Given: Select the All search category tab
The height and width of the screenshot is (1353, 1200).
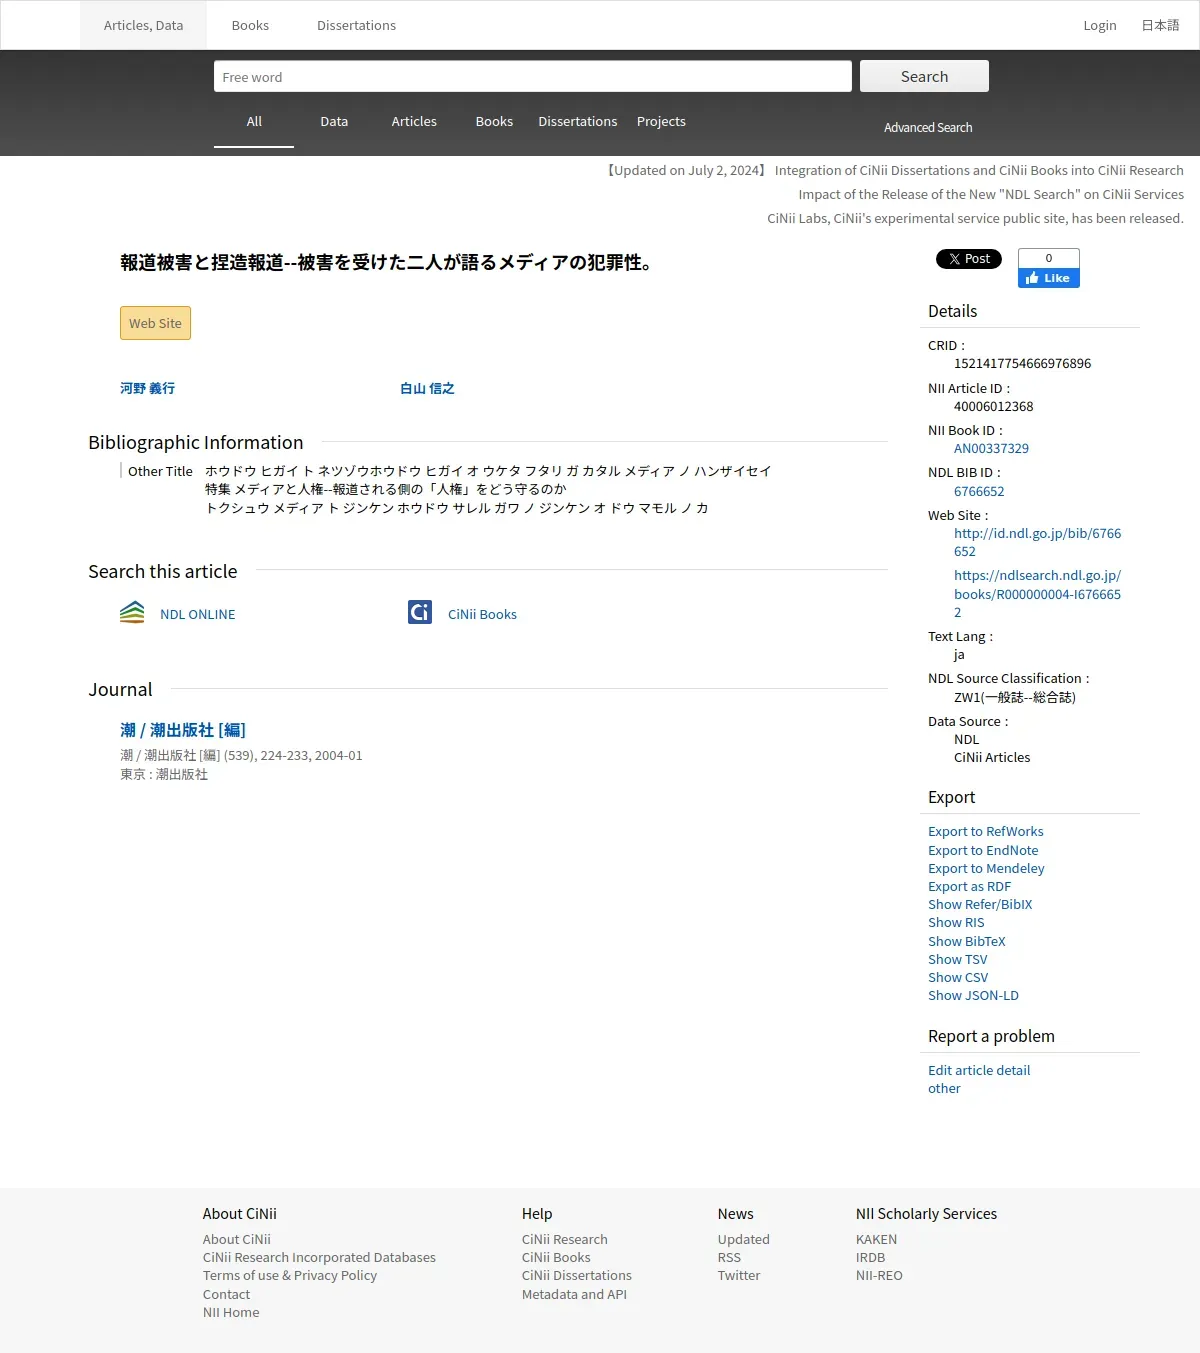Looking at the screenshot, I should 254,121.
